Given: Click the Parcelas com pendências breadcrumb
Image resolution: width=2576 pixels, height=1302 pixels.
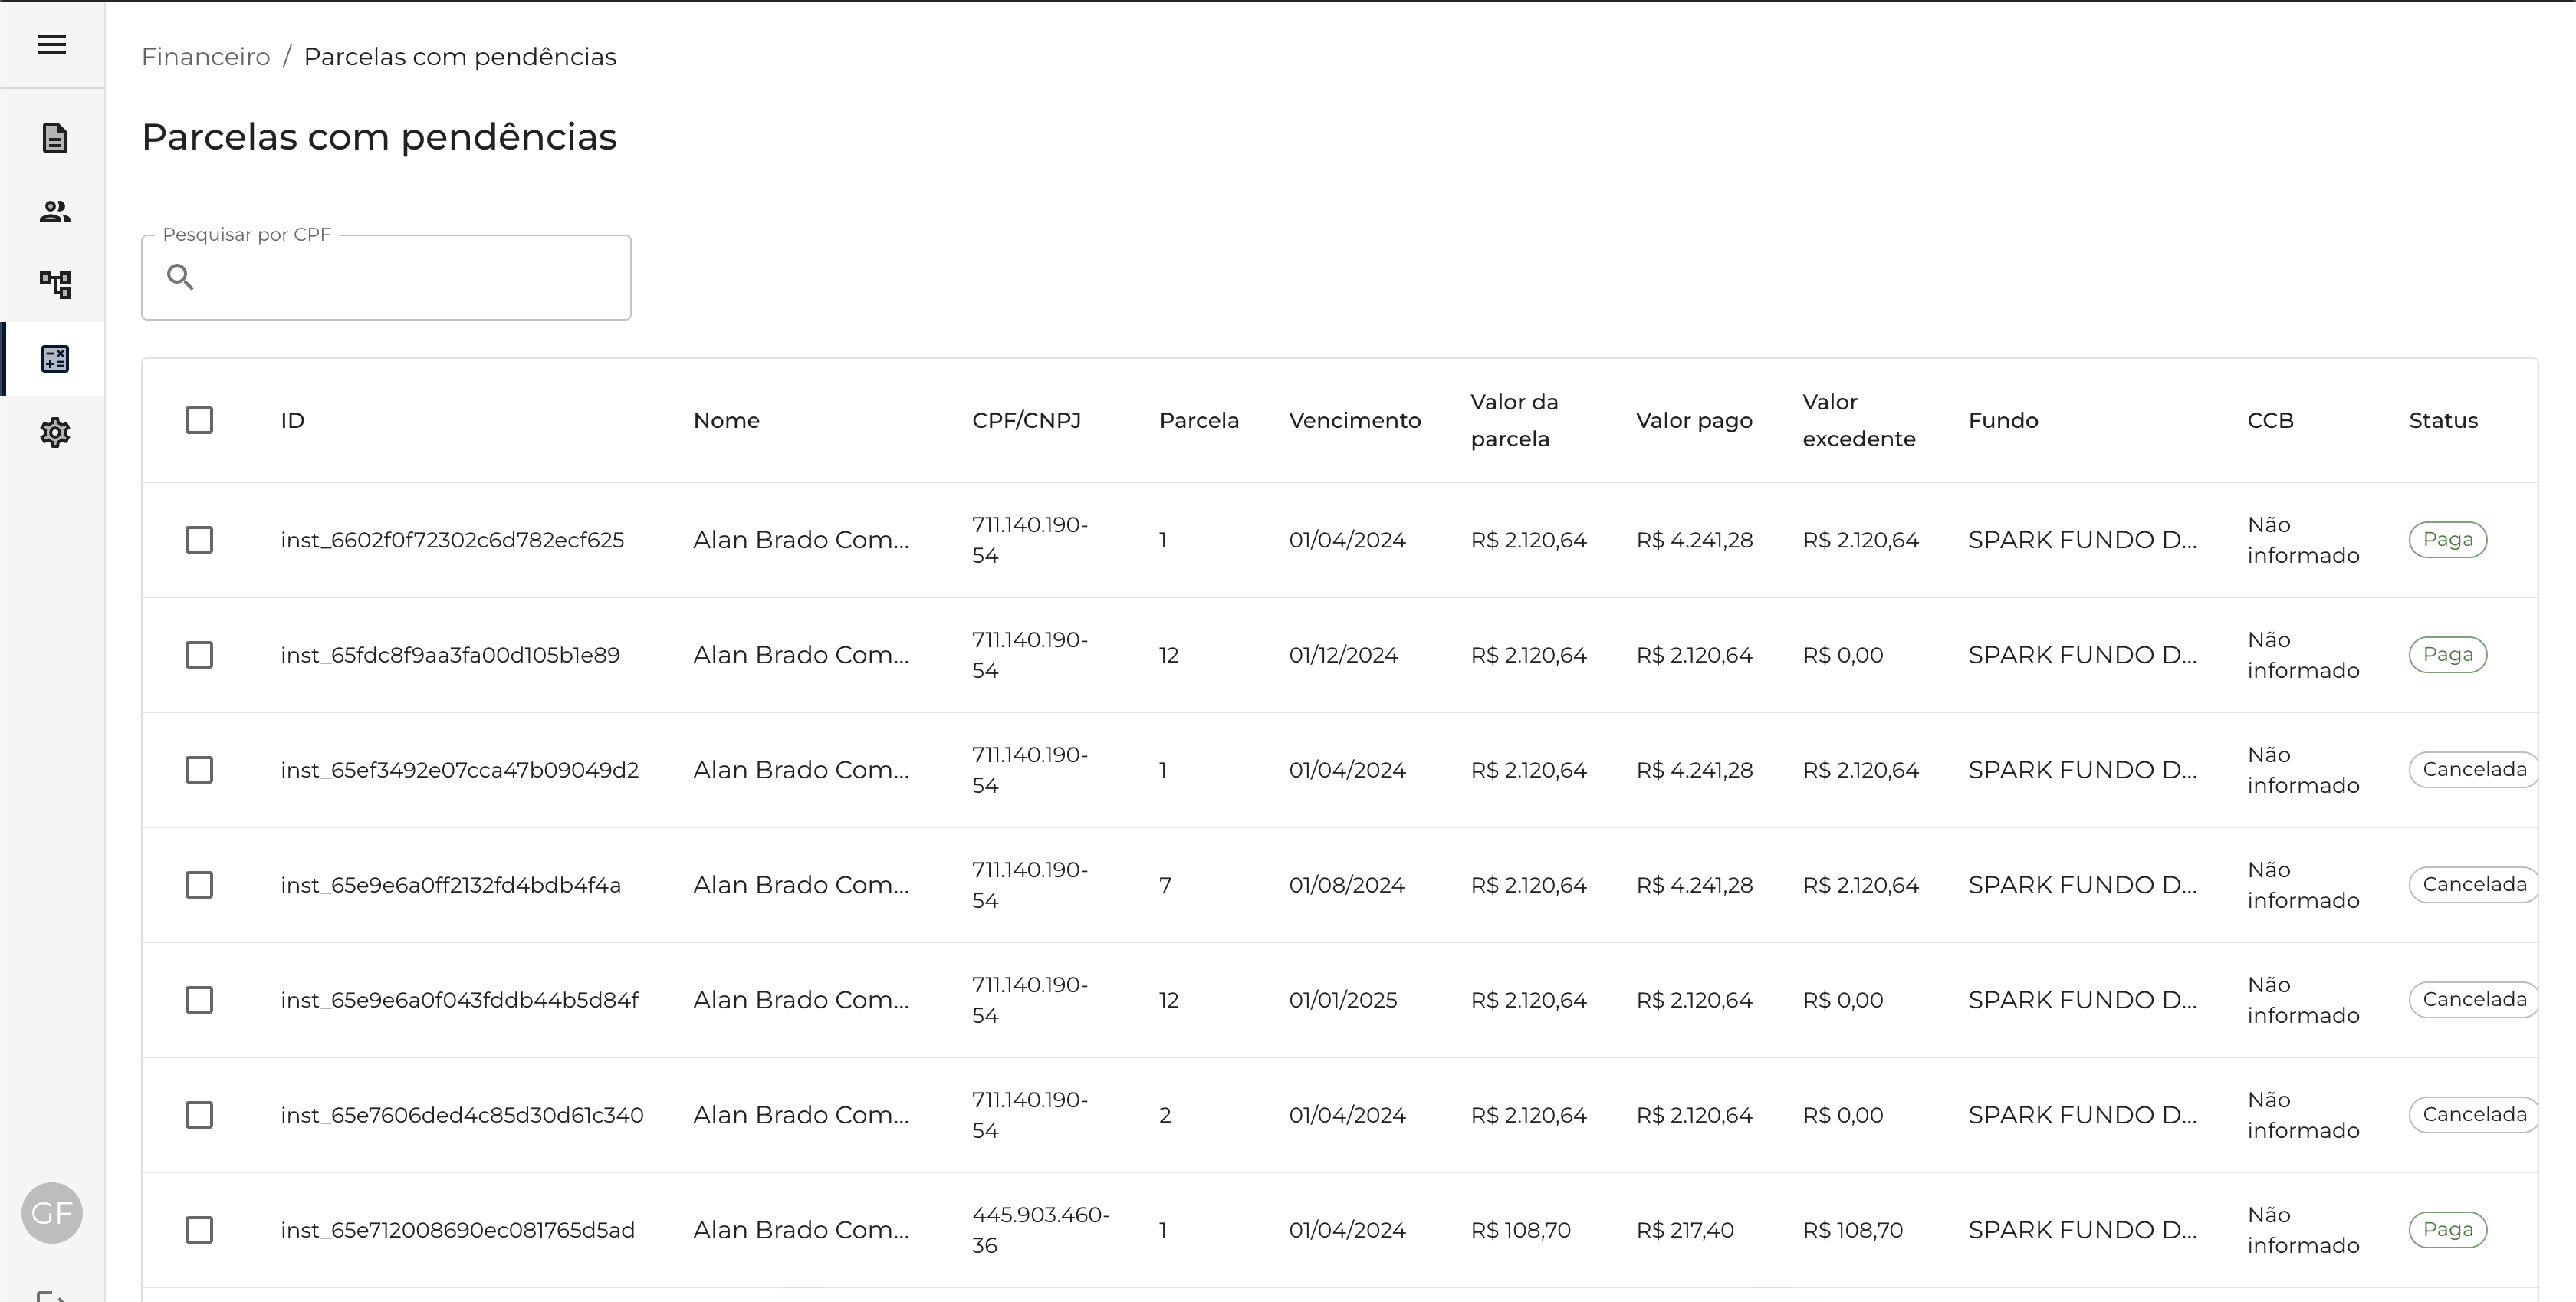Looking at the screenshot, I should pyautogui.click(x=459, y=57).
